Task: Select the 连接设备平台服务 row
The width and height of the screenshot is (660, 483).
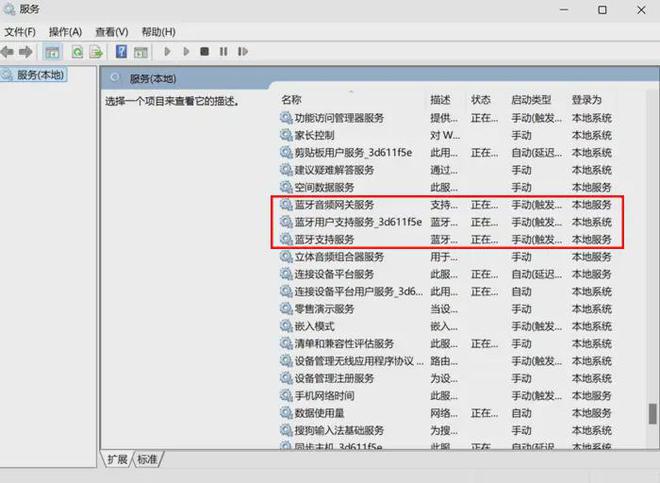Action: (446, 274)
